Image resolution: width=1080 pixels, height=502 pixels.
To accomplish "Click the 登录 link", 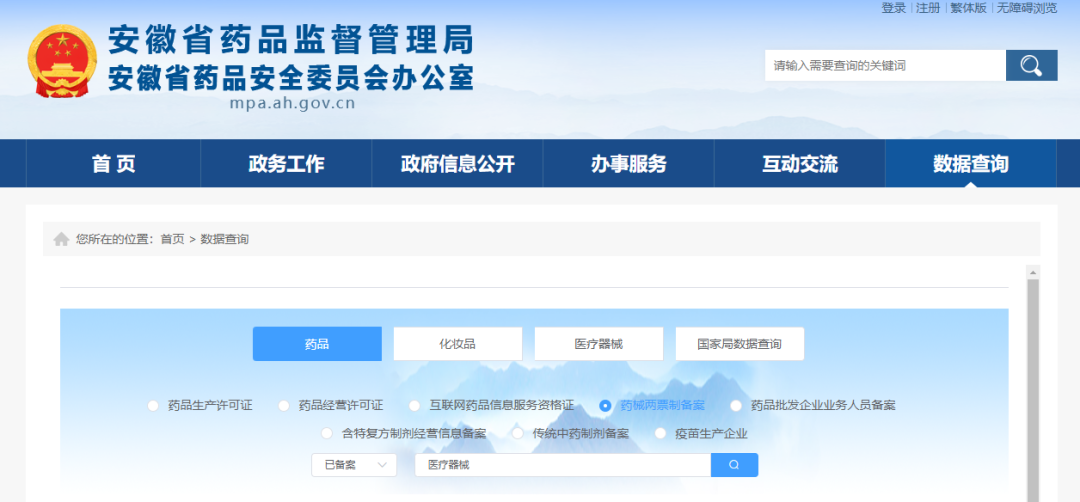I will (x=893, y=8).
